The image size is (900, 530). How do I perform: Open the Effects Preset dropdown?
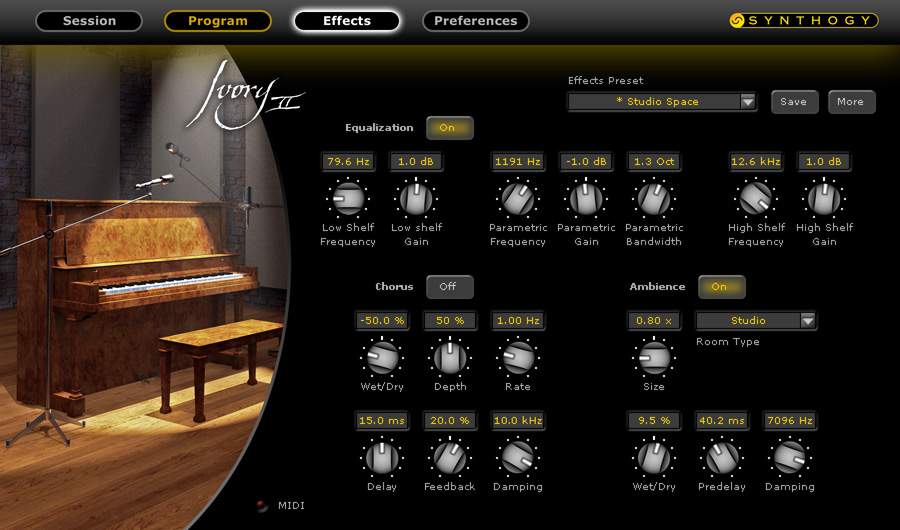tap(662, 102)
